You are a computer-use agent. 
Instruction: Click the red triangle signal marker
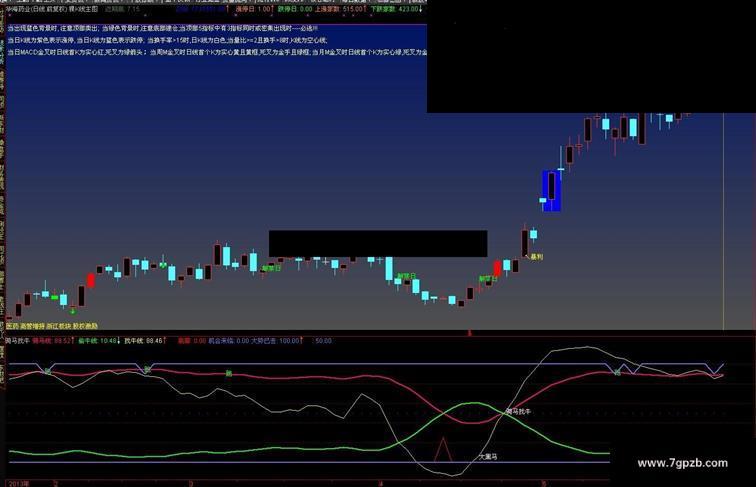(443, 450)
